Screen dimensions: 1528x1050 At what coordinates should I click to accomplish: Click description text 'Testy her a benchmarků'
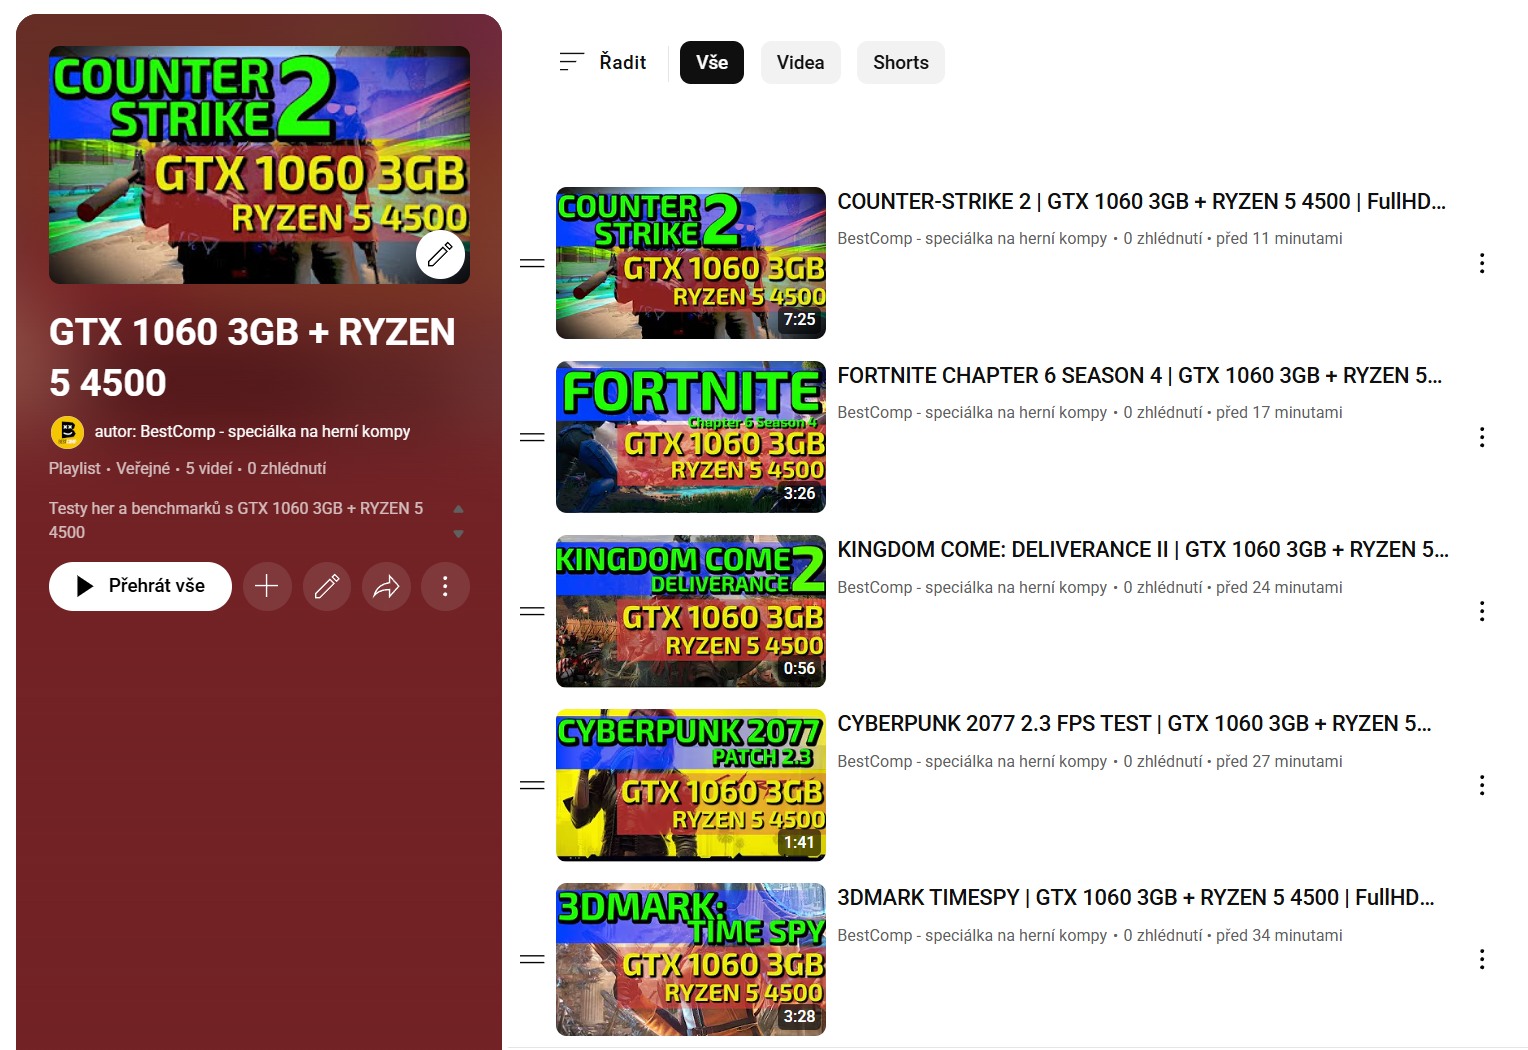236,520
